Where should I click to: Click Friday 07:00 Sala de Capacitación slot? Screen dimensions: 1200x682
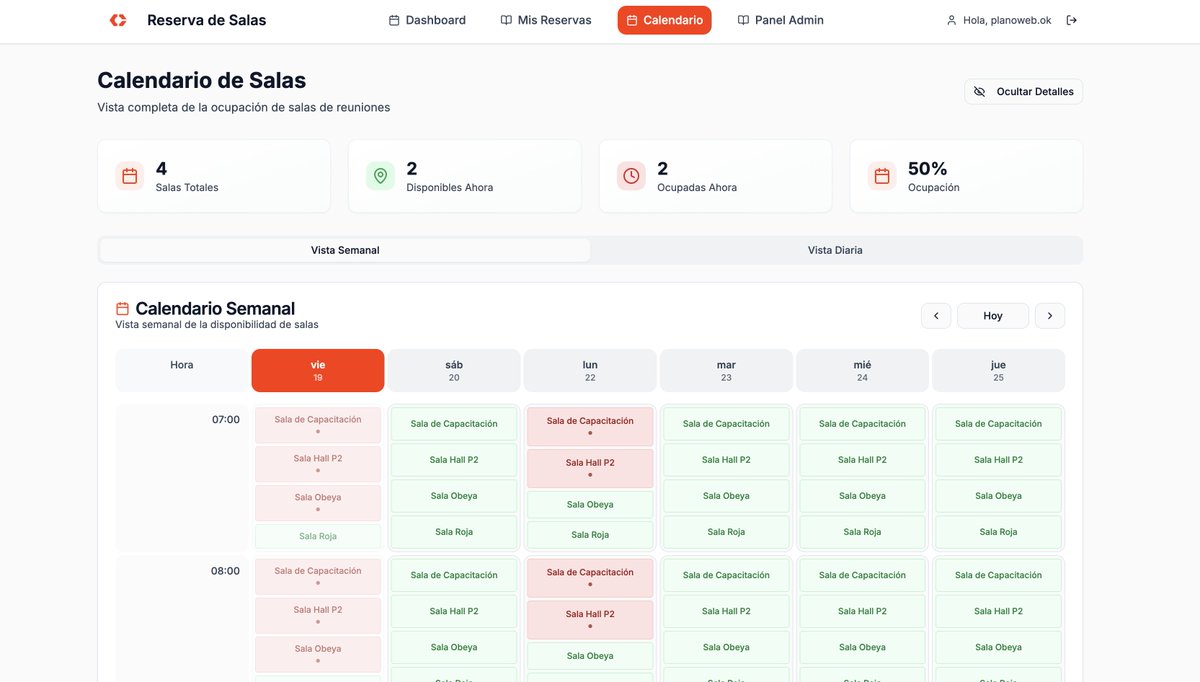tap(318, 425)
